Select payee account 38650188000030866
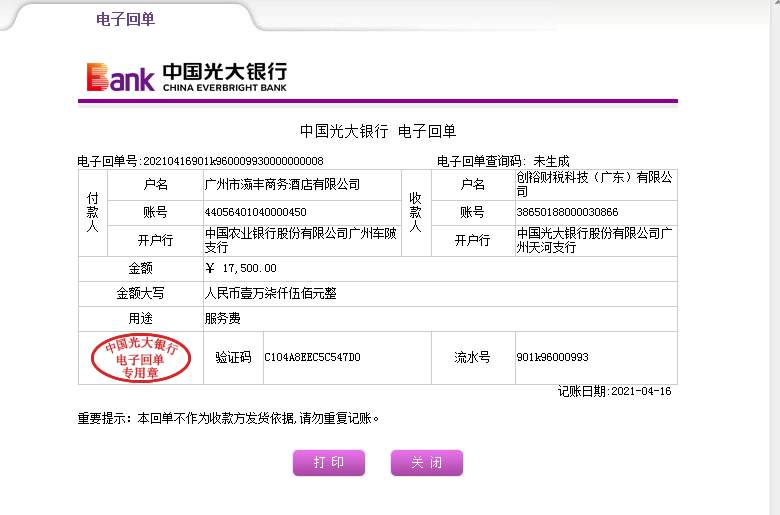 (x=567, y=212)
